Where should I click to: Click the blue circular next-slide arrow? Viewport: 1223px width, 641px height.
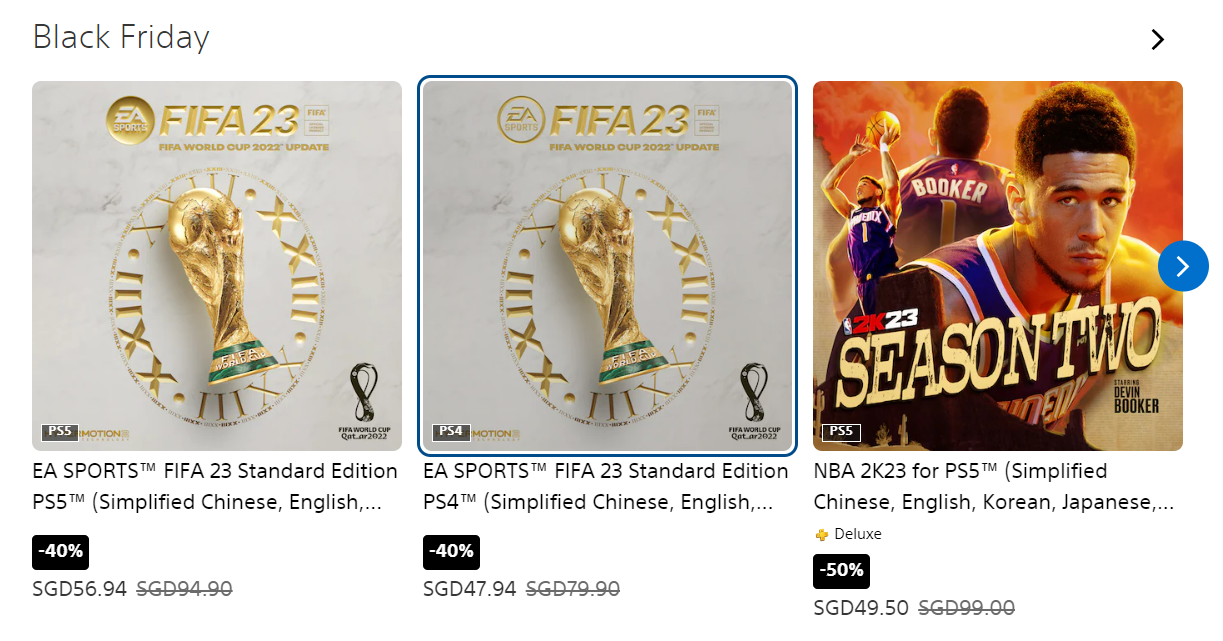[x=1183, y=266]
